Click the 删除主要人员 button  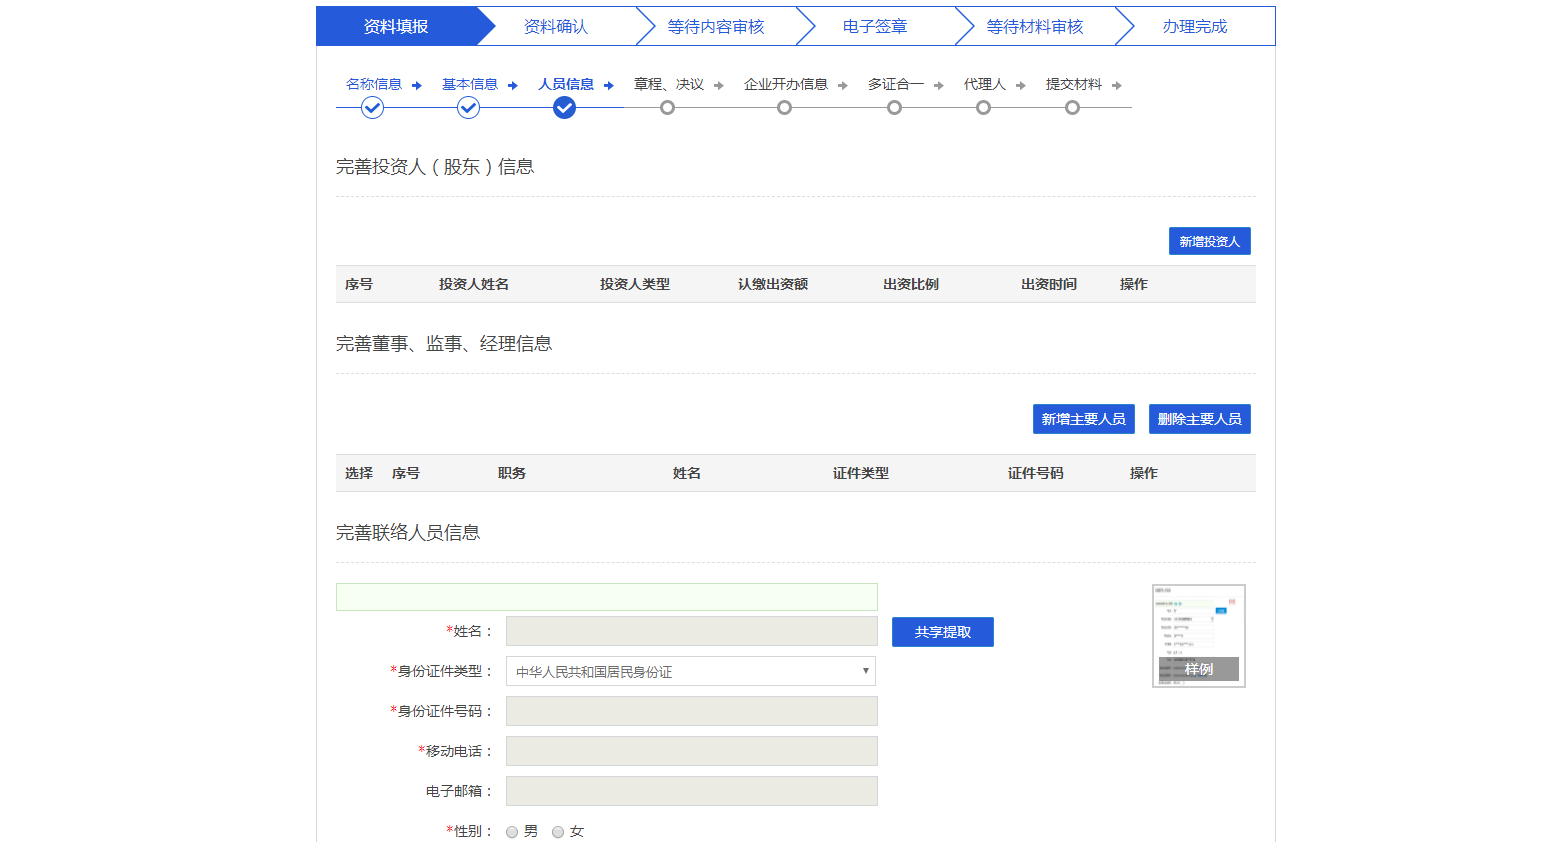click(1199, 419)
